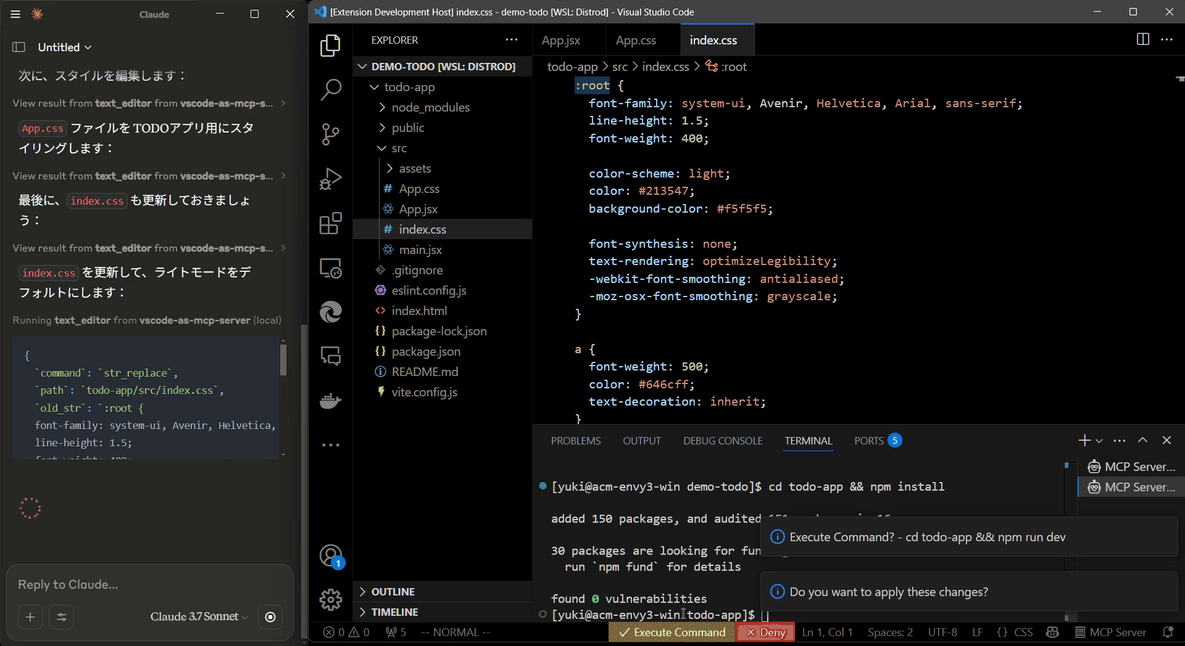Click the Execute Command button
The image size is (1185, 646).
[x=671, y=632]
